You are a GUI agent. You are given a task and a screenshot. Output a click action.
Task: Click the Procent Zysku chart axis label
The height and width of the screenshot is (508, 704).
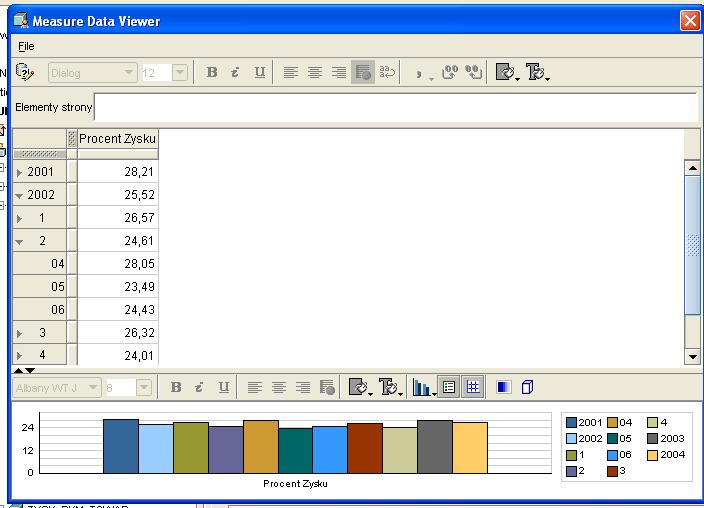coord(295,484)
